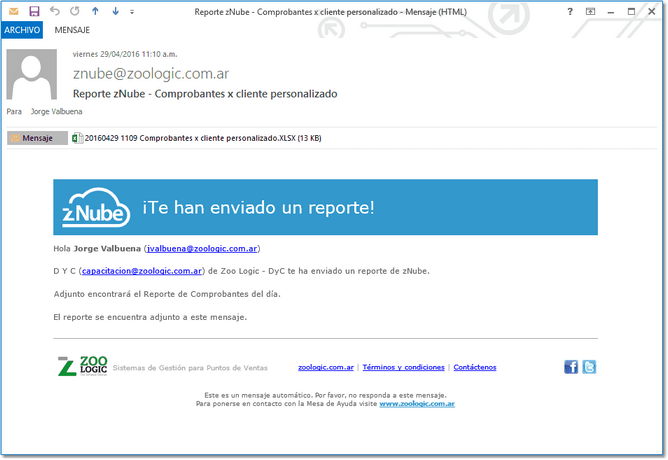Screen dimensions: 668x460
Task: Click the envelope mail icon in title bar
Action: pos(14,12)
